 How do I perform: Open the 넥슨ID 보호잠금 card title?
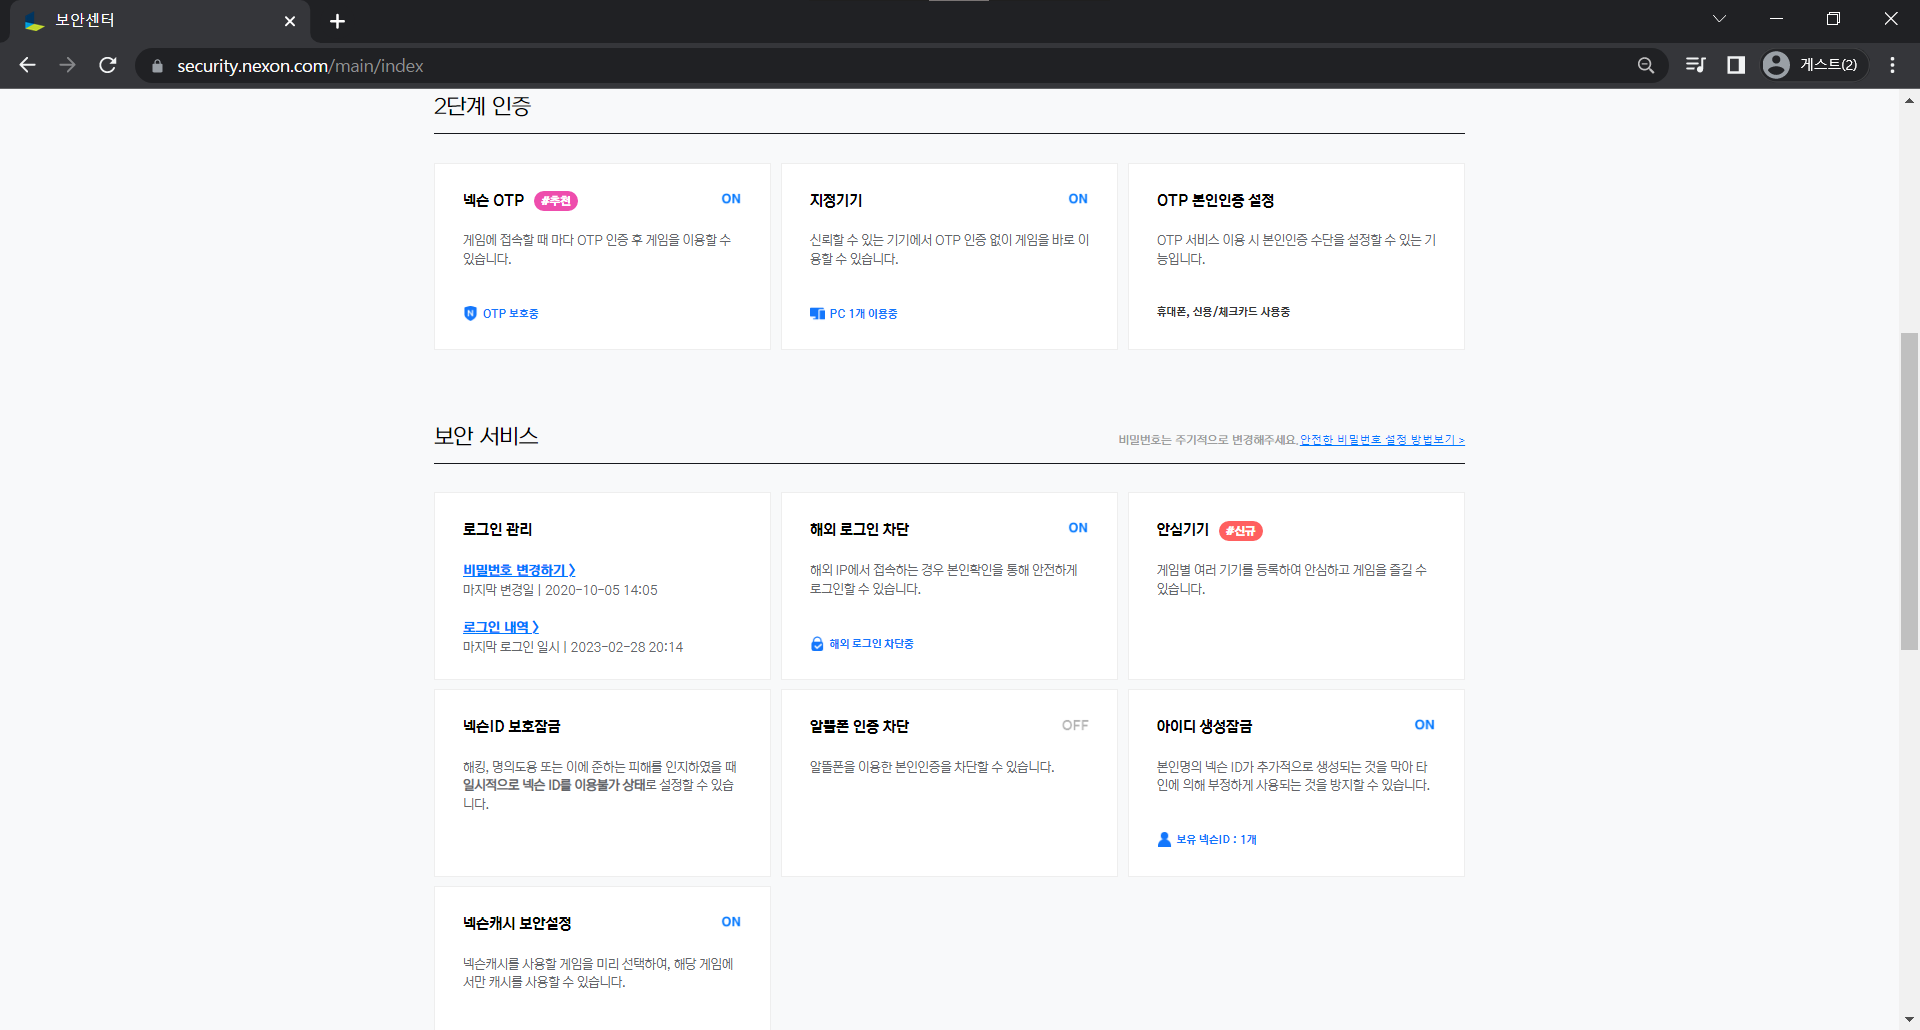click(x=511, y=726)
